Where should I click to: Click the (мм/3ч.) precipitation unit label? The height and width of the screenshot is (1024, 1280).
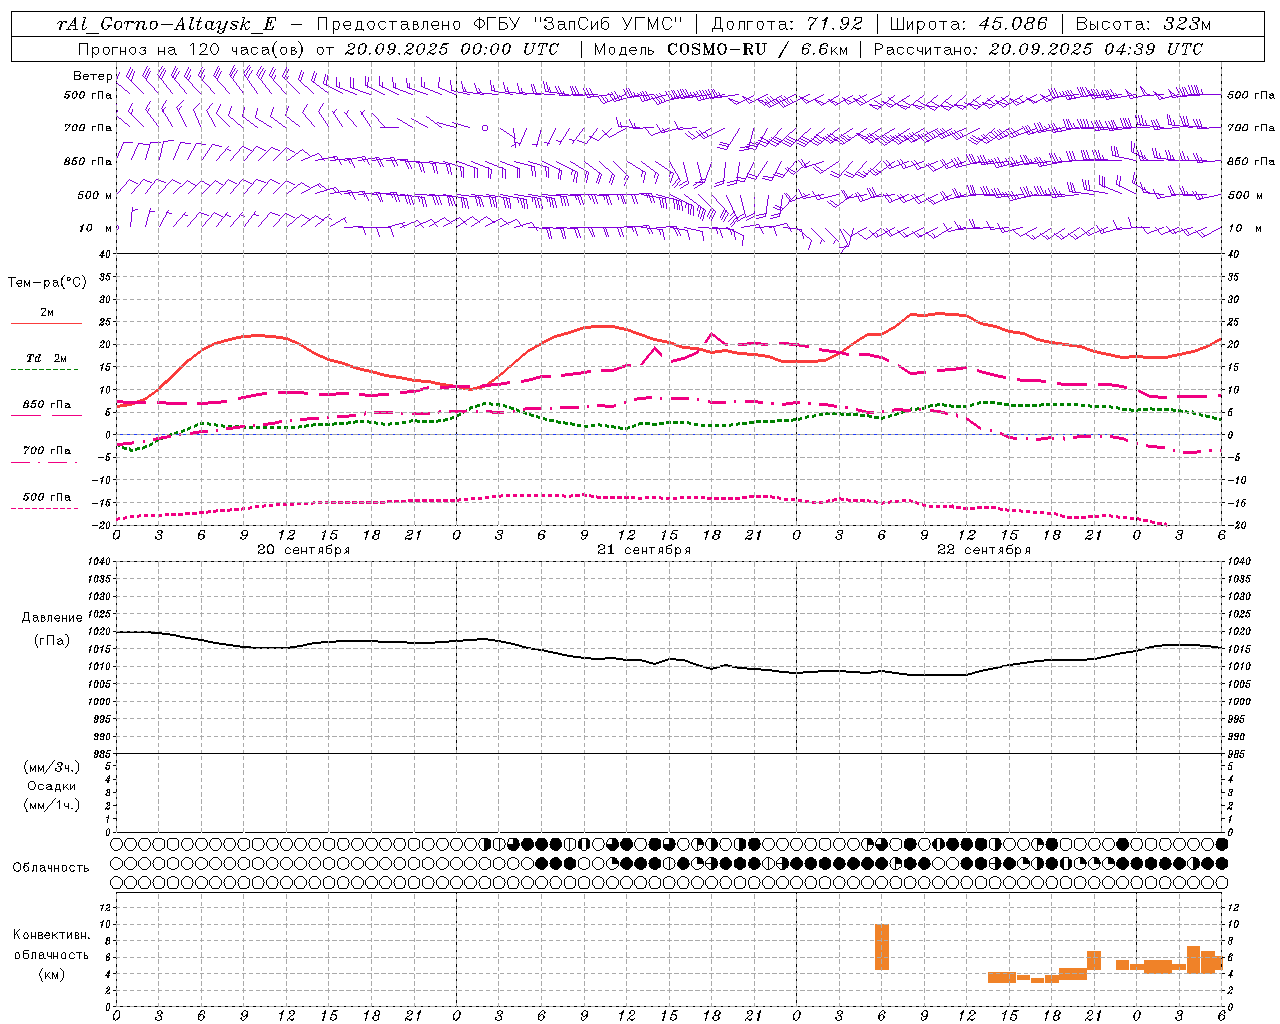[52, 767]
